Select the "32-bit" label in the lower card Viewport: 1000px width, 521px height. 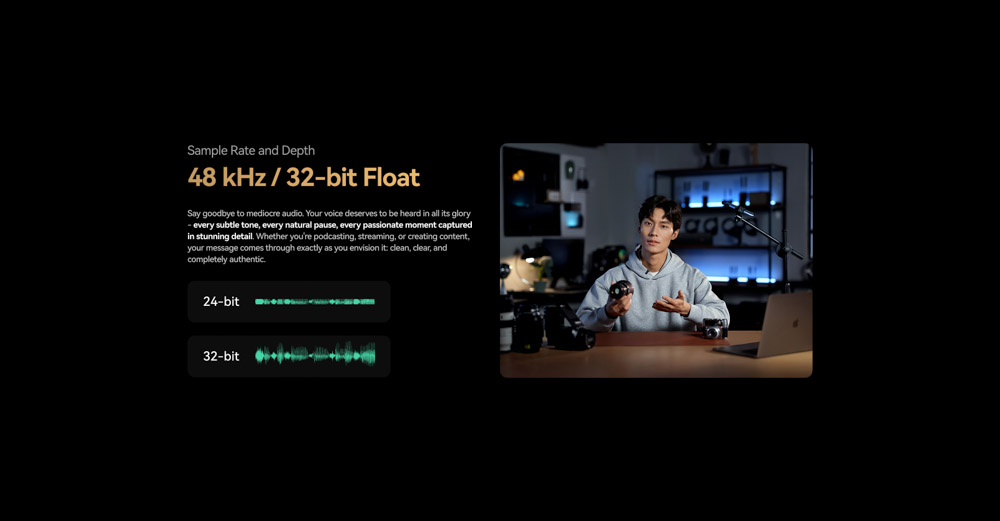(221, 356)
